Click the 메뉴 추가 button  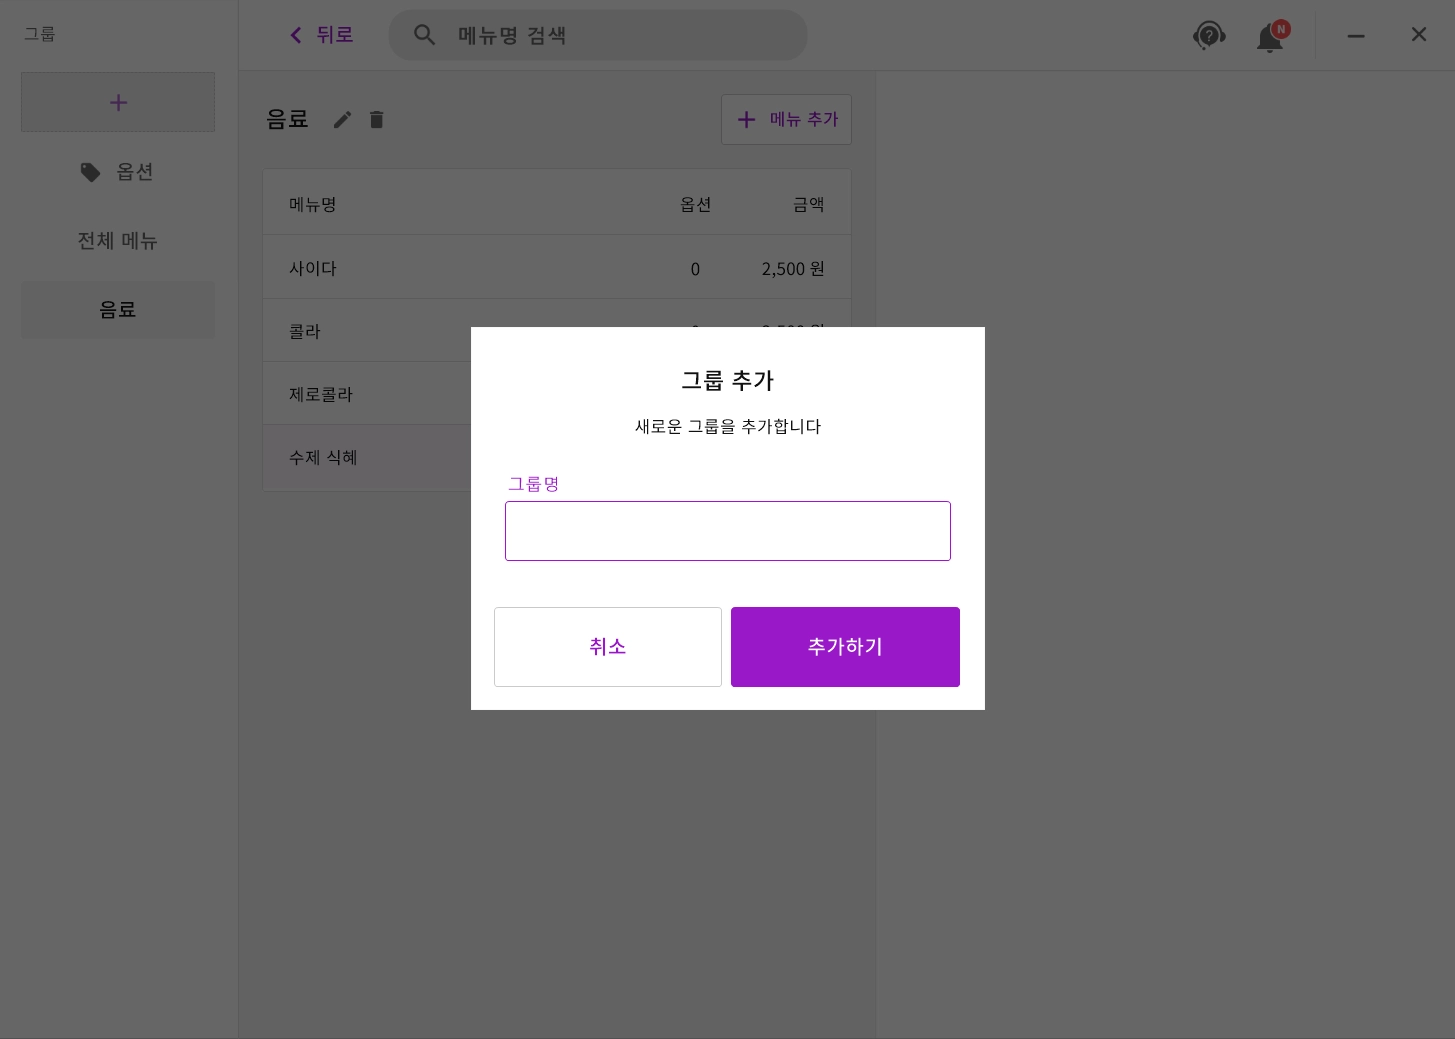point(786,119)
